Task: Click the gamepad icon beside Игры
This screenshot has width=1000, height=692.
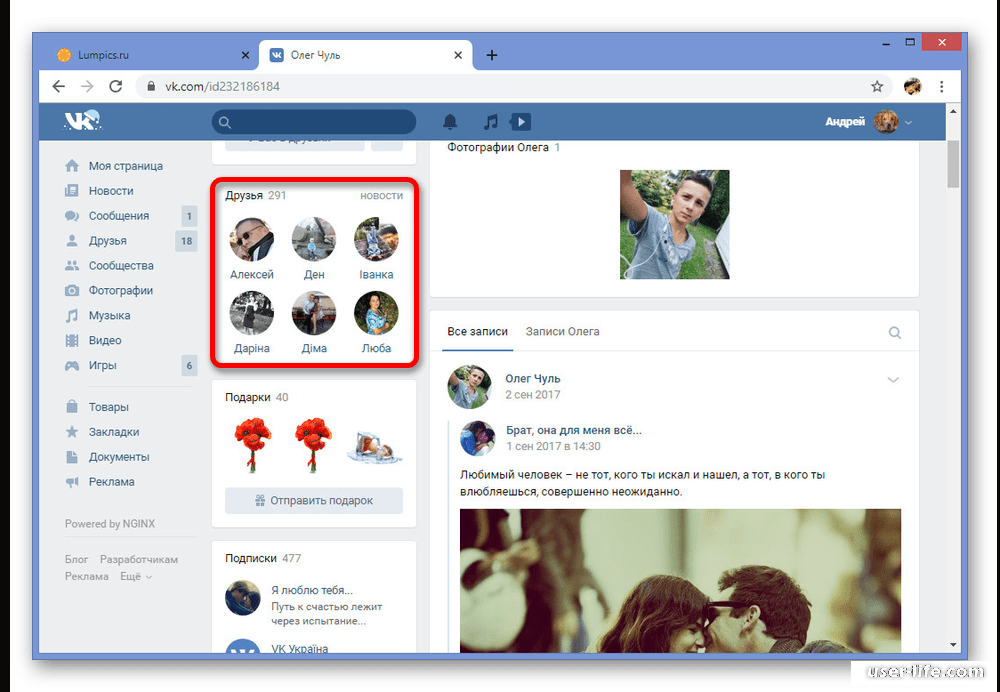Action: 72,365
